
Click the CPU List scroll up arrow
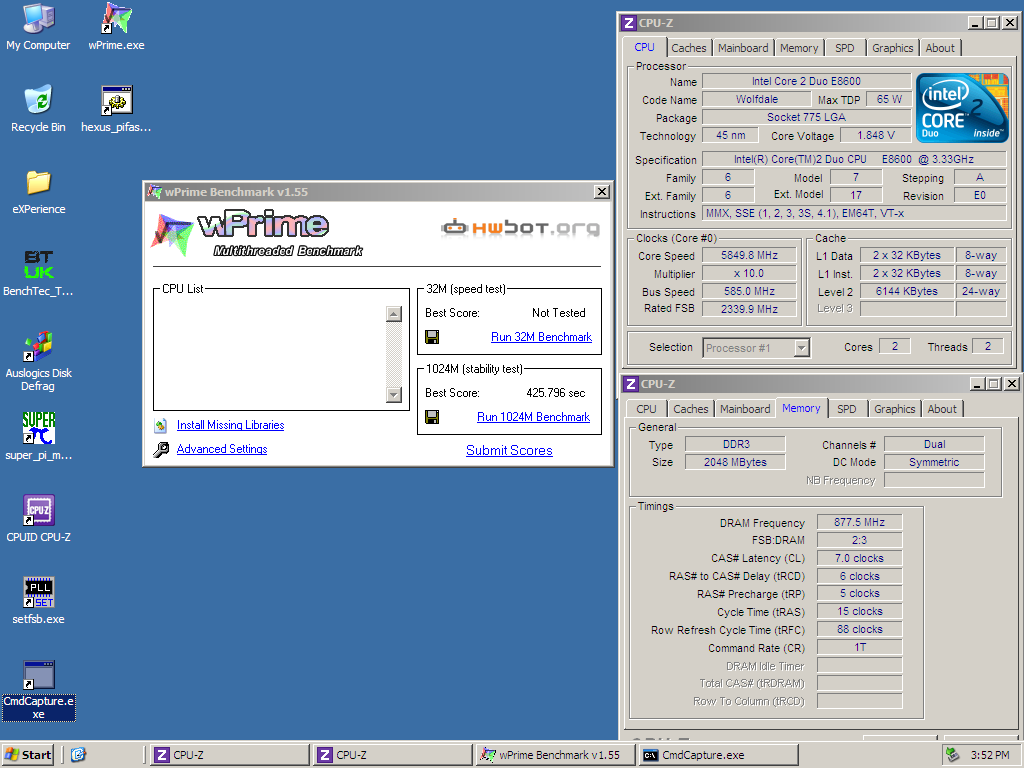[x=394, y=314]
